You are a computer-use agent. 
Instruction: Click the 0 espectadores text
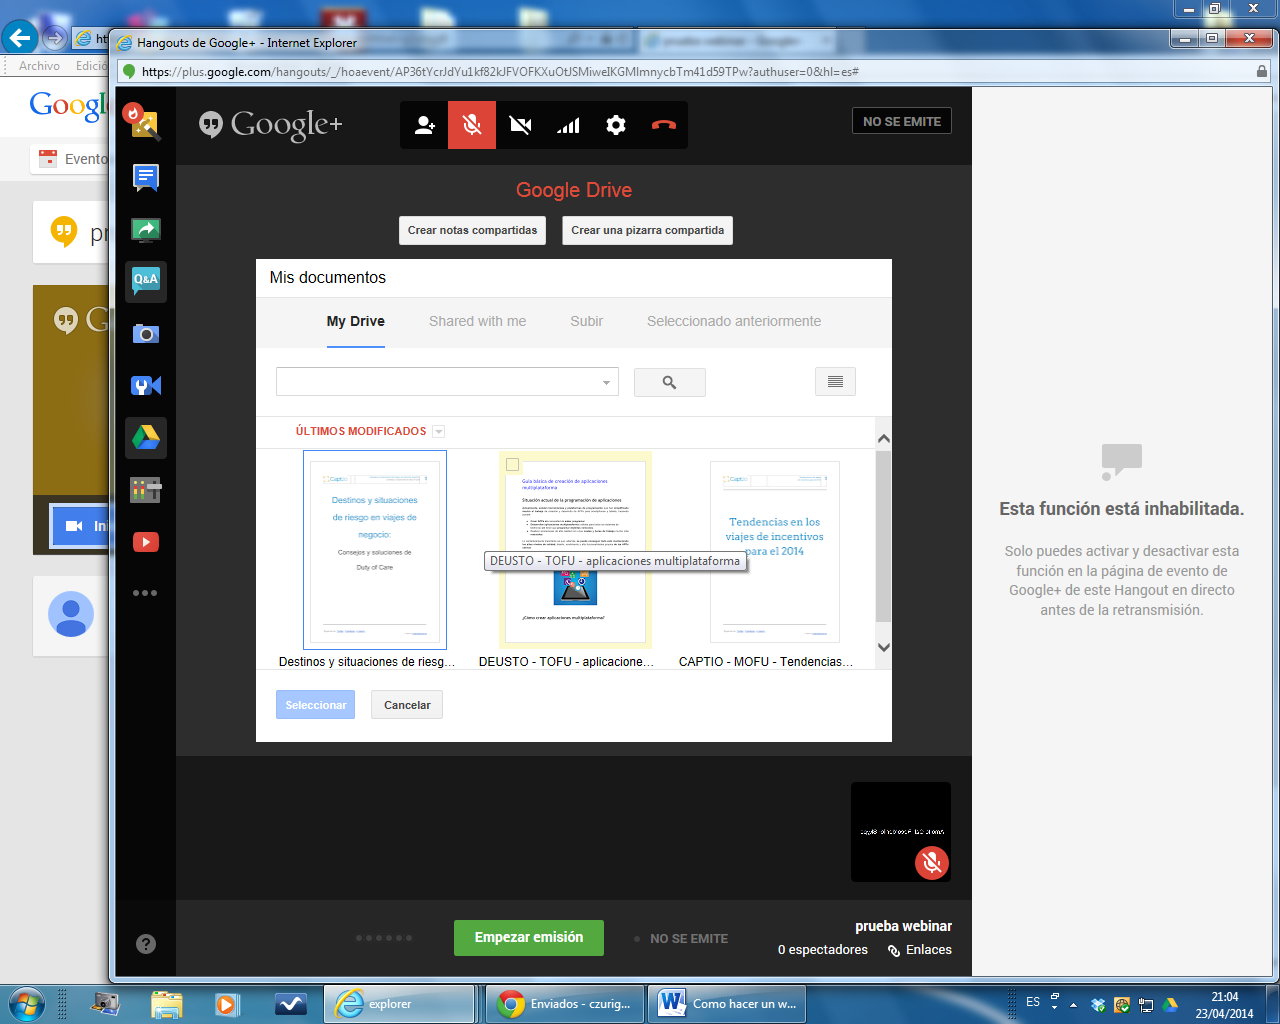[823, 950]
